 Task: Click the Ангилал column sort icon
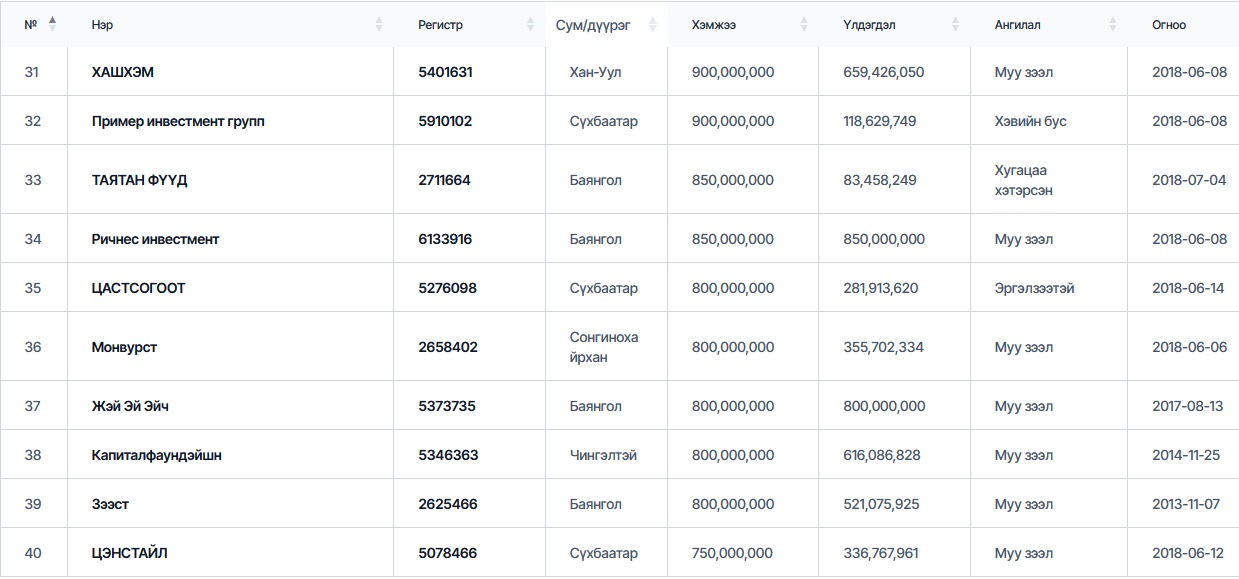(1112, 24)
